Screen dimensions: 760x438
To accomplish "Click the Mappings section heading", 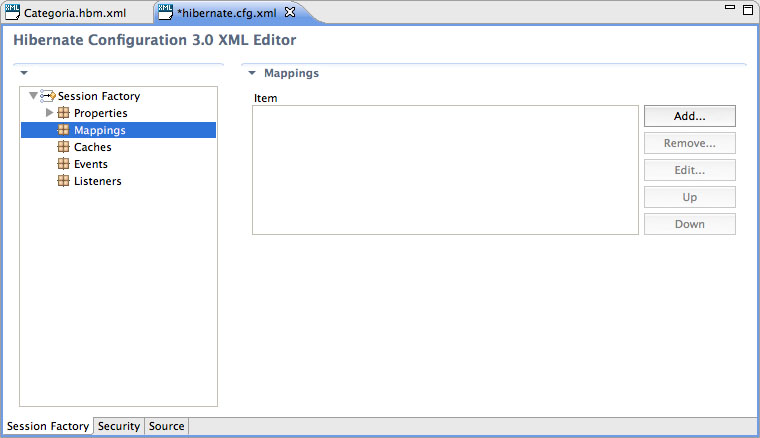I will pos(291,73).
